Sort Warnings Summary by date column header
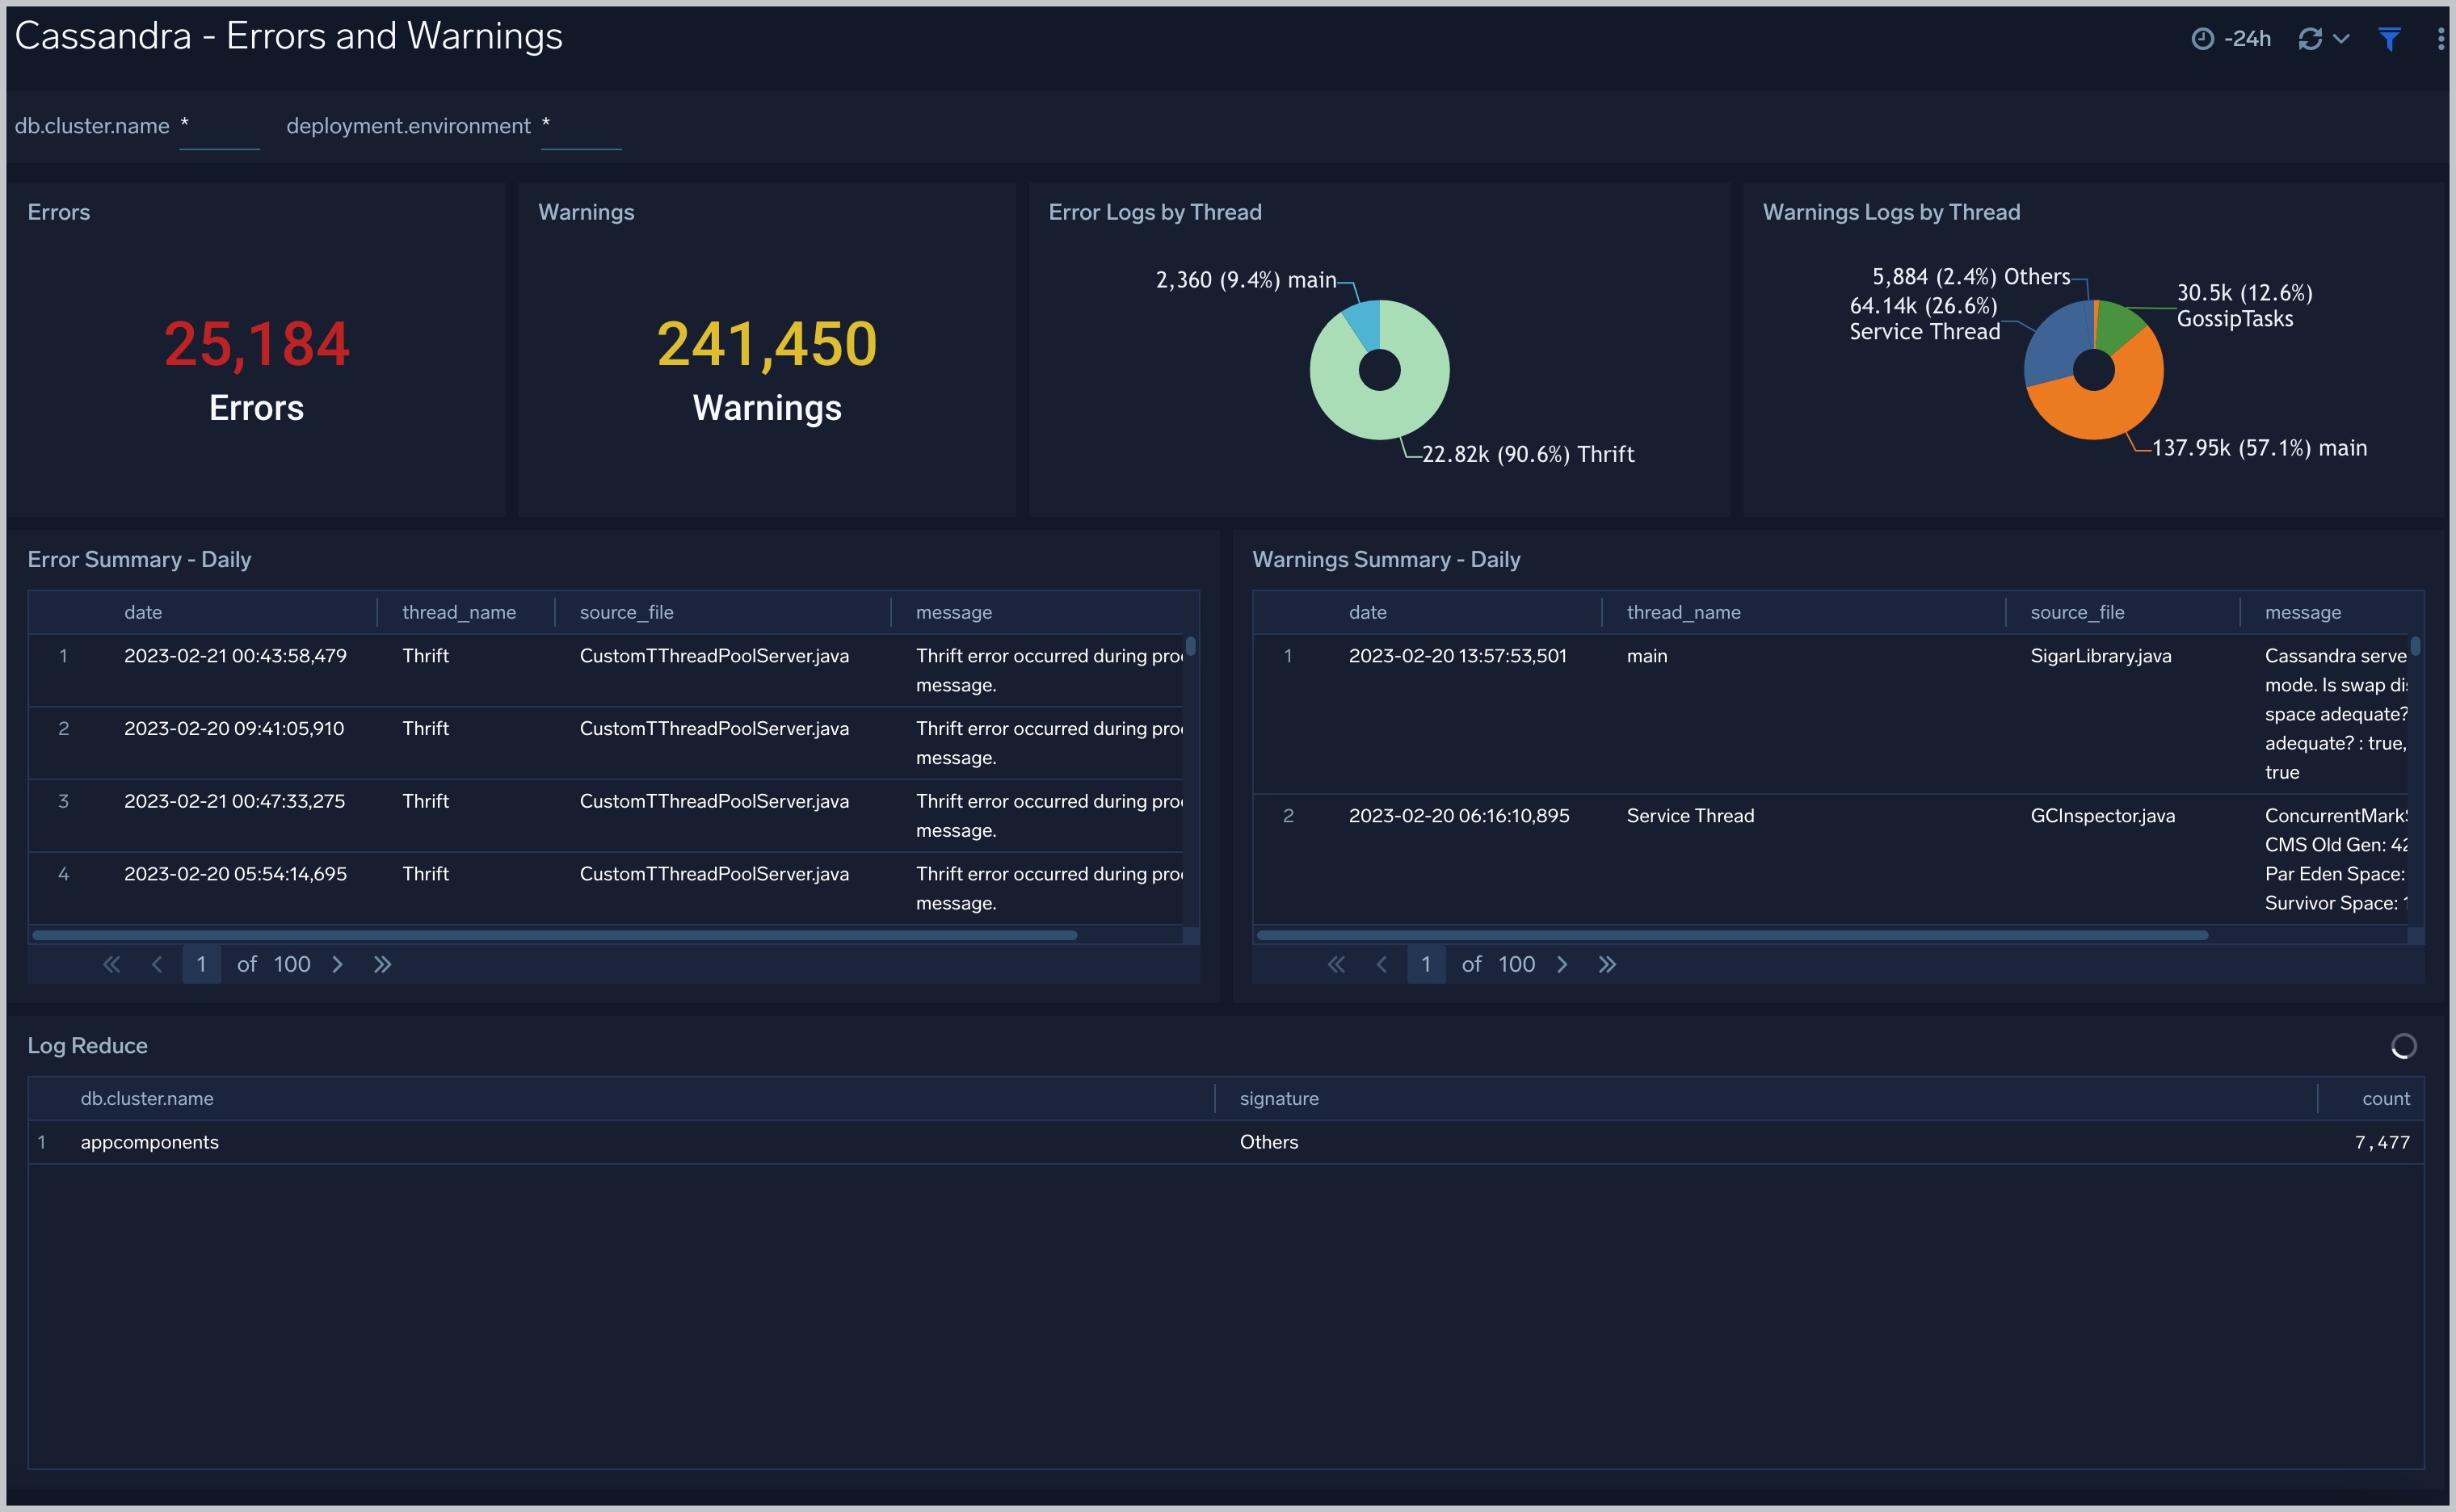The height and width of the screenshot is (1512, 2456). pos(1367,612)
